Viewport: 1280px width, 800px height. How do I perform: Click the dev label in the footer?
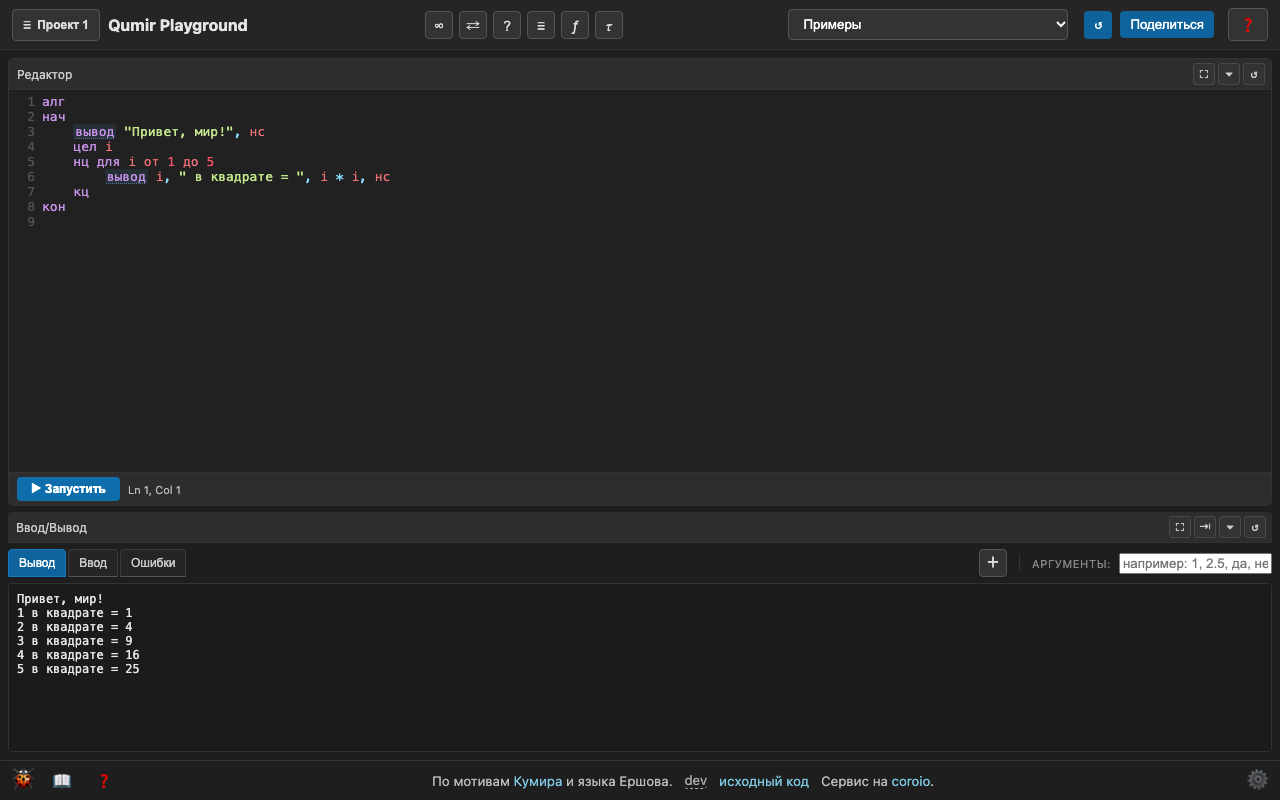pos(696,781)
